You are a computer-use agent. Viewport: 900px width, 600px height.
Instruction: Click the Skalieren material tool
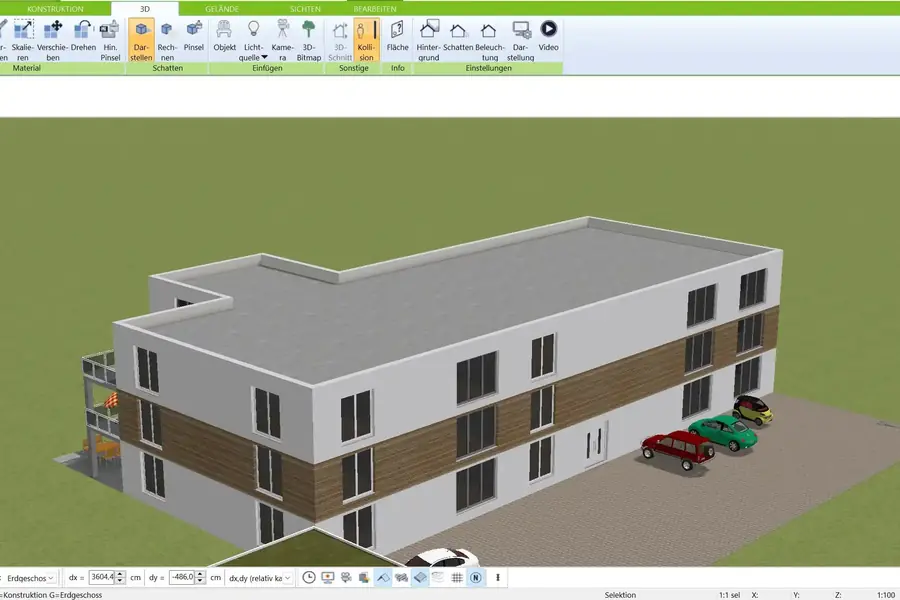tap(23, 40)
